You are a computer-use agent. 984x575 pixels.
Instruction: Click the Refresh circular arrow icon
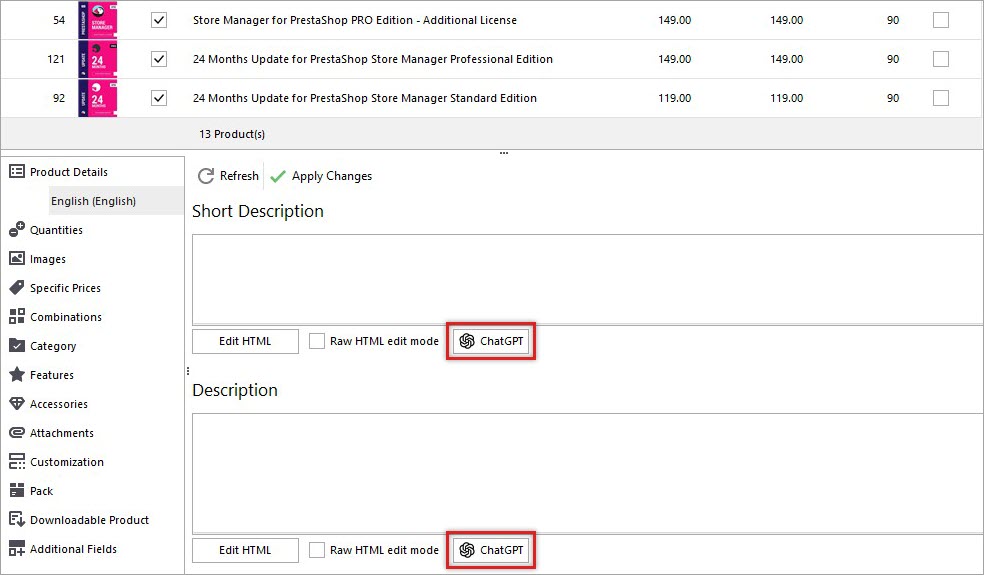click(206, 176)
